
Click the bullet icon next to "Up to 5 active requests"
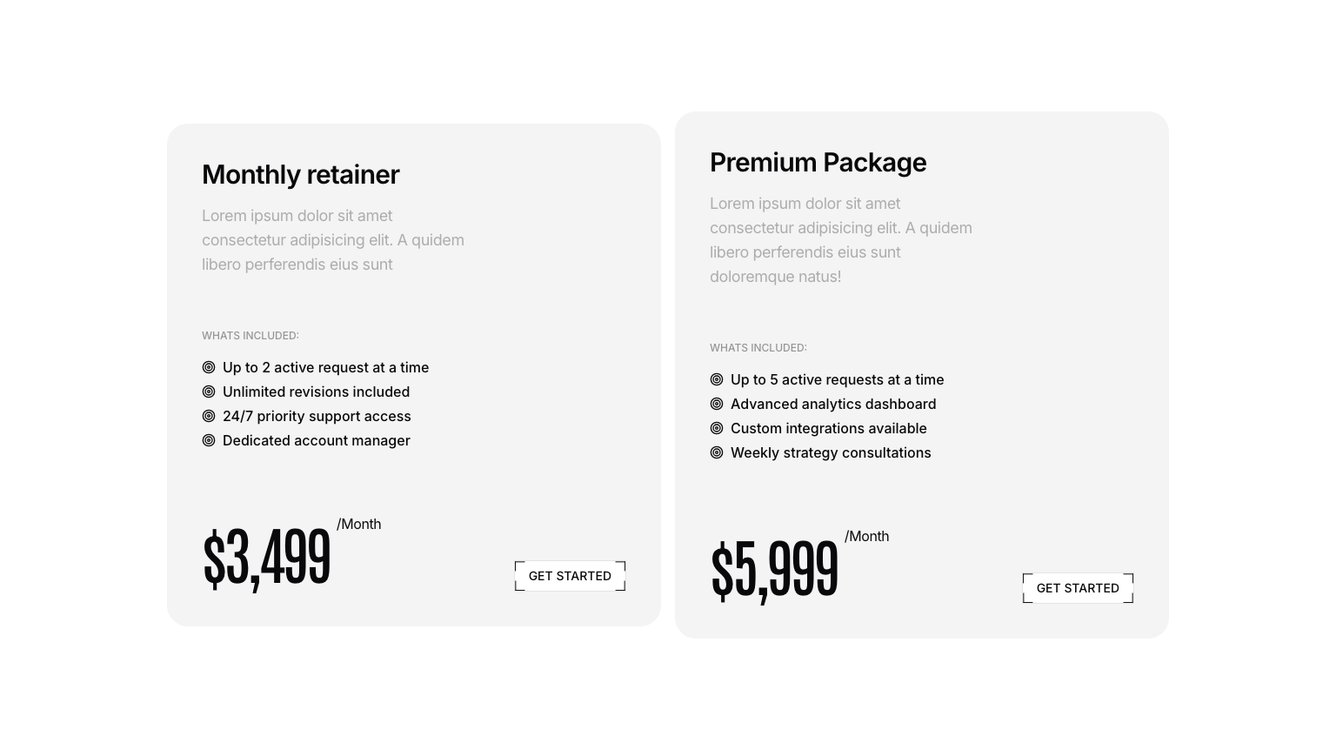click(717, 380)
